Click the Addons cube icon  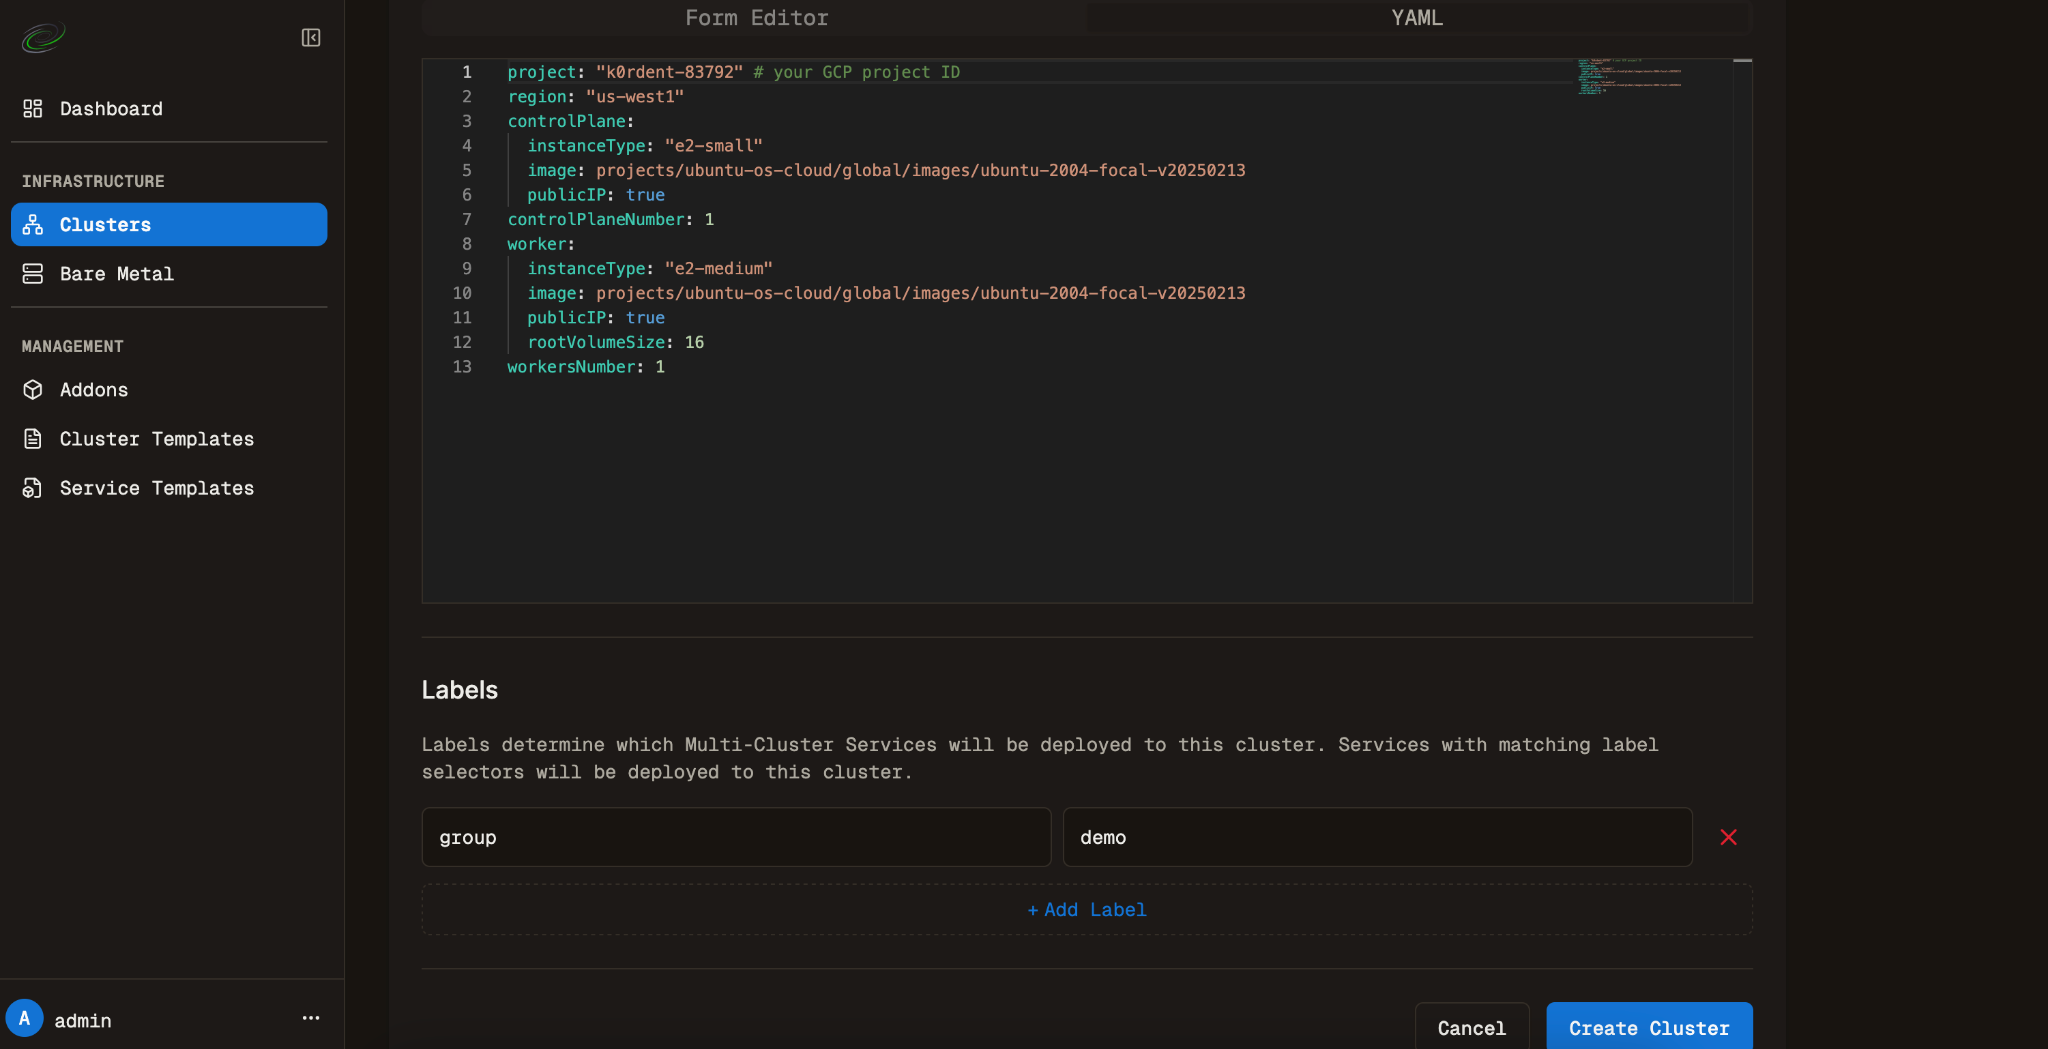(33, 390)
